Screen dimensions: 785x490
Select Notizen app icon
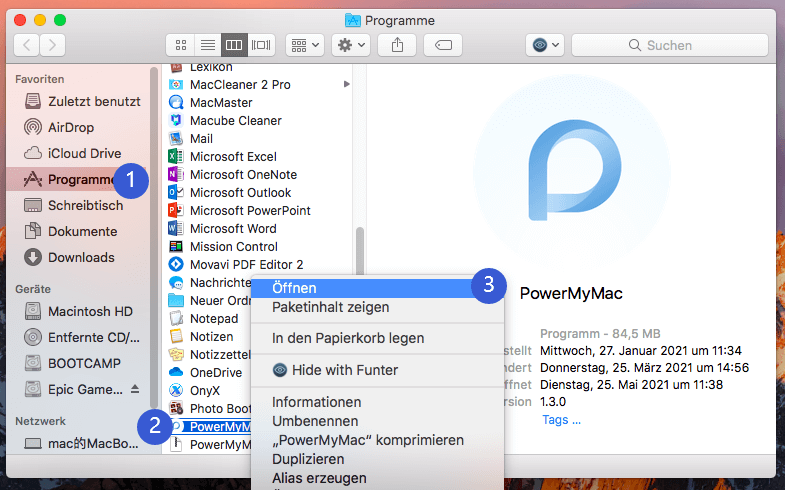pos(176,337)
